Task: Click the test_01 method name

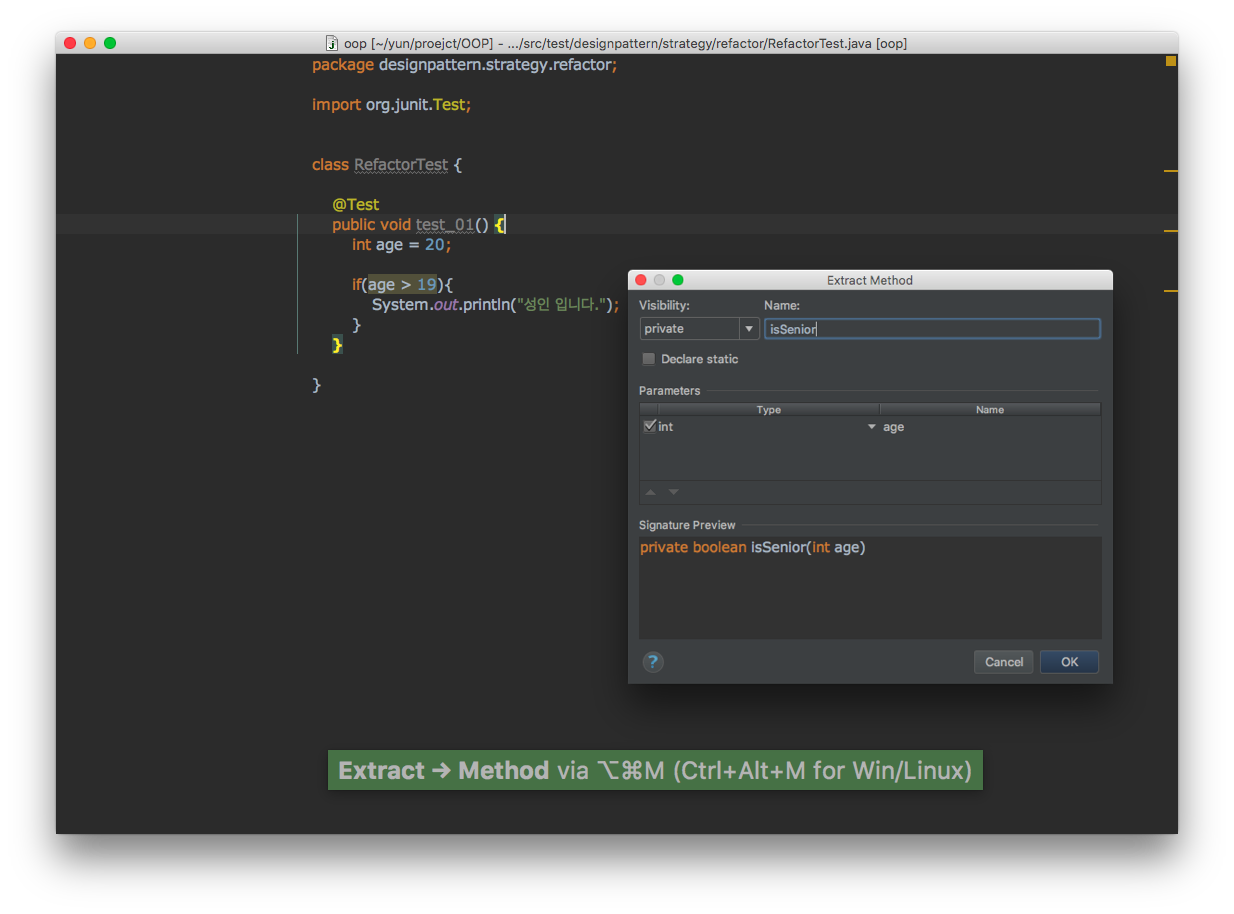Action: tap(444, 225)
